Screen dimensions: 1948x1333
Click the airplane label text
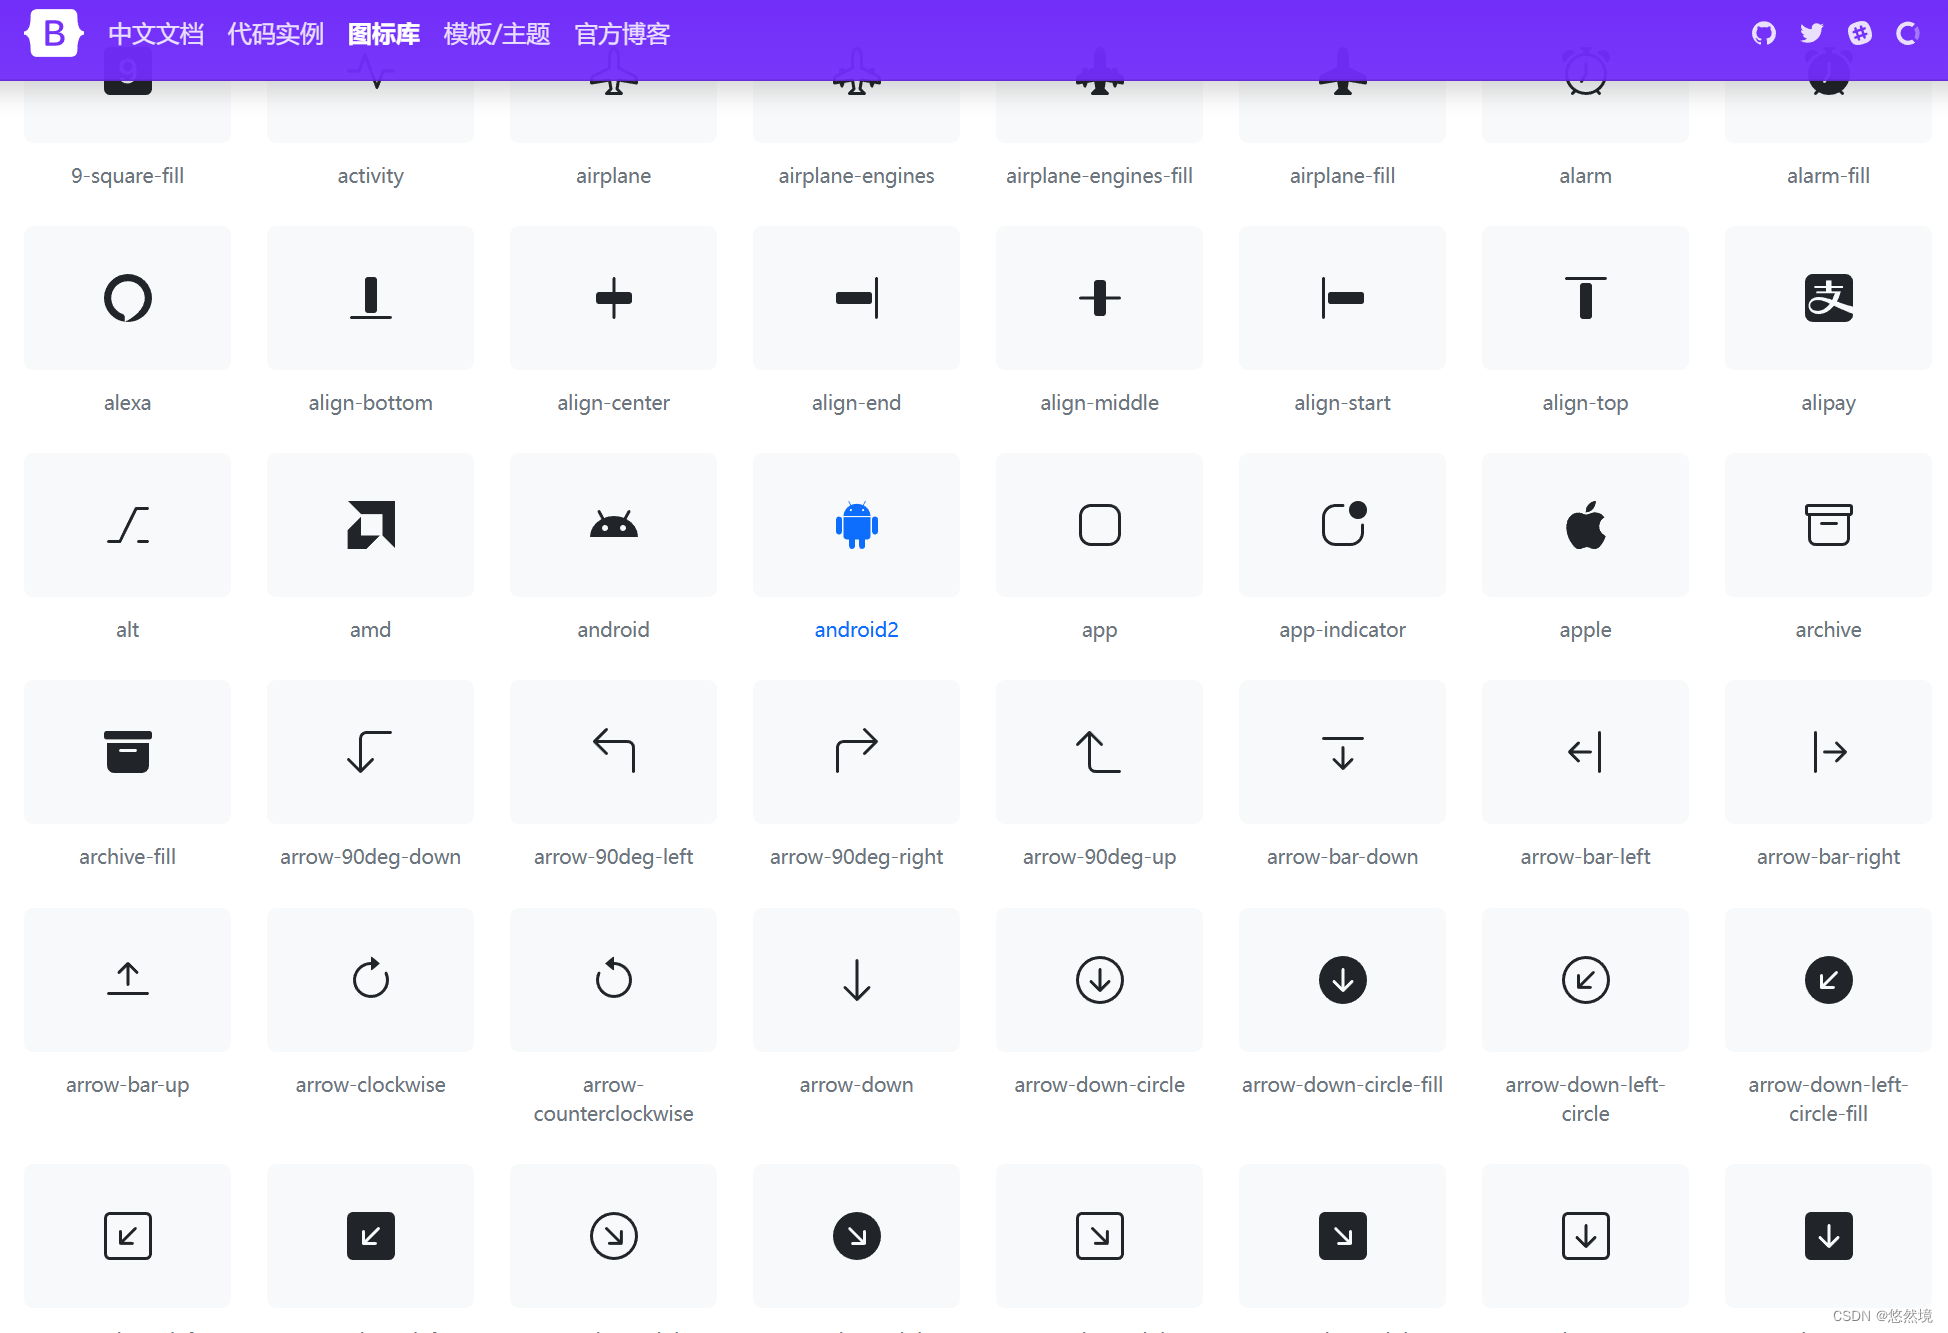click(x=613, y=176)
